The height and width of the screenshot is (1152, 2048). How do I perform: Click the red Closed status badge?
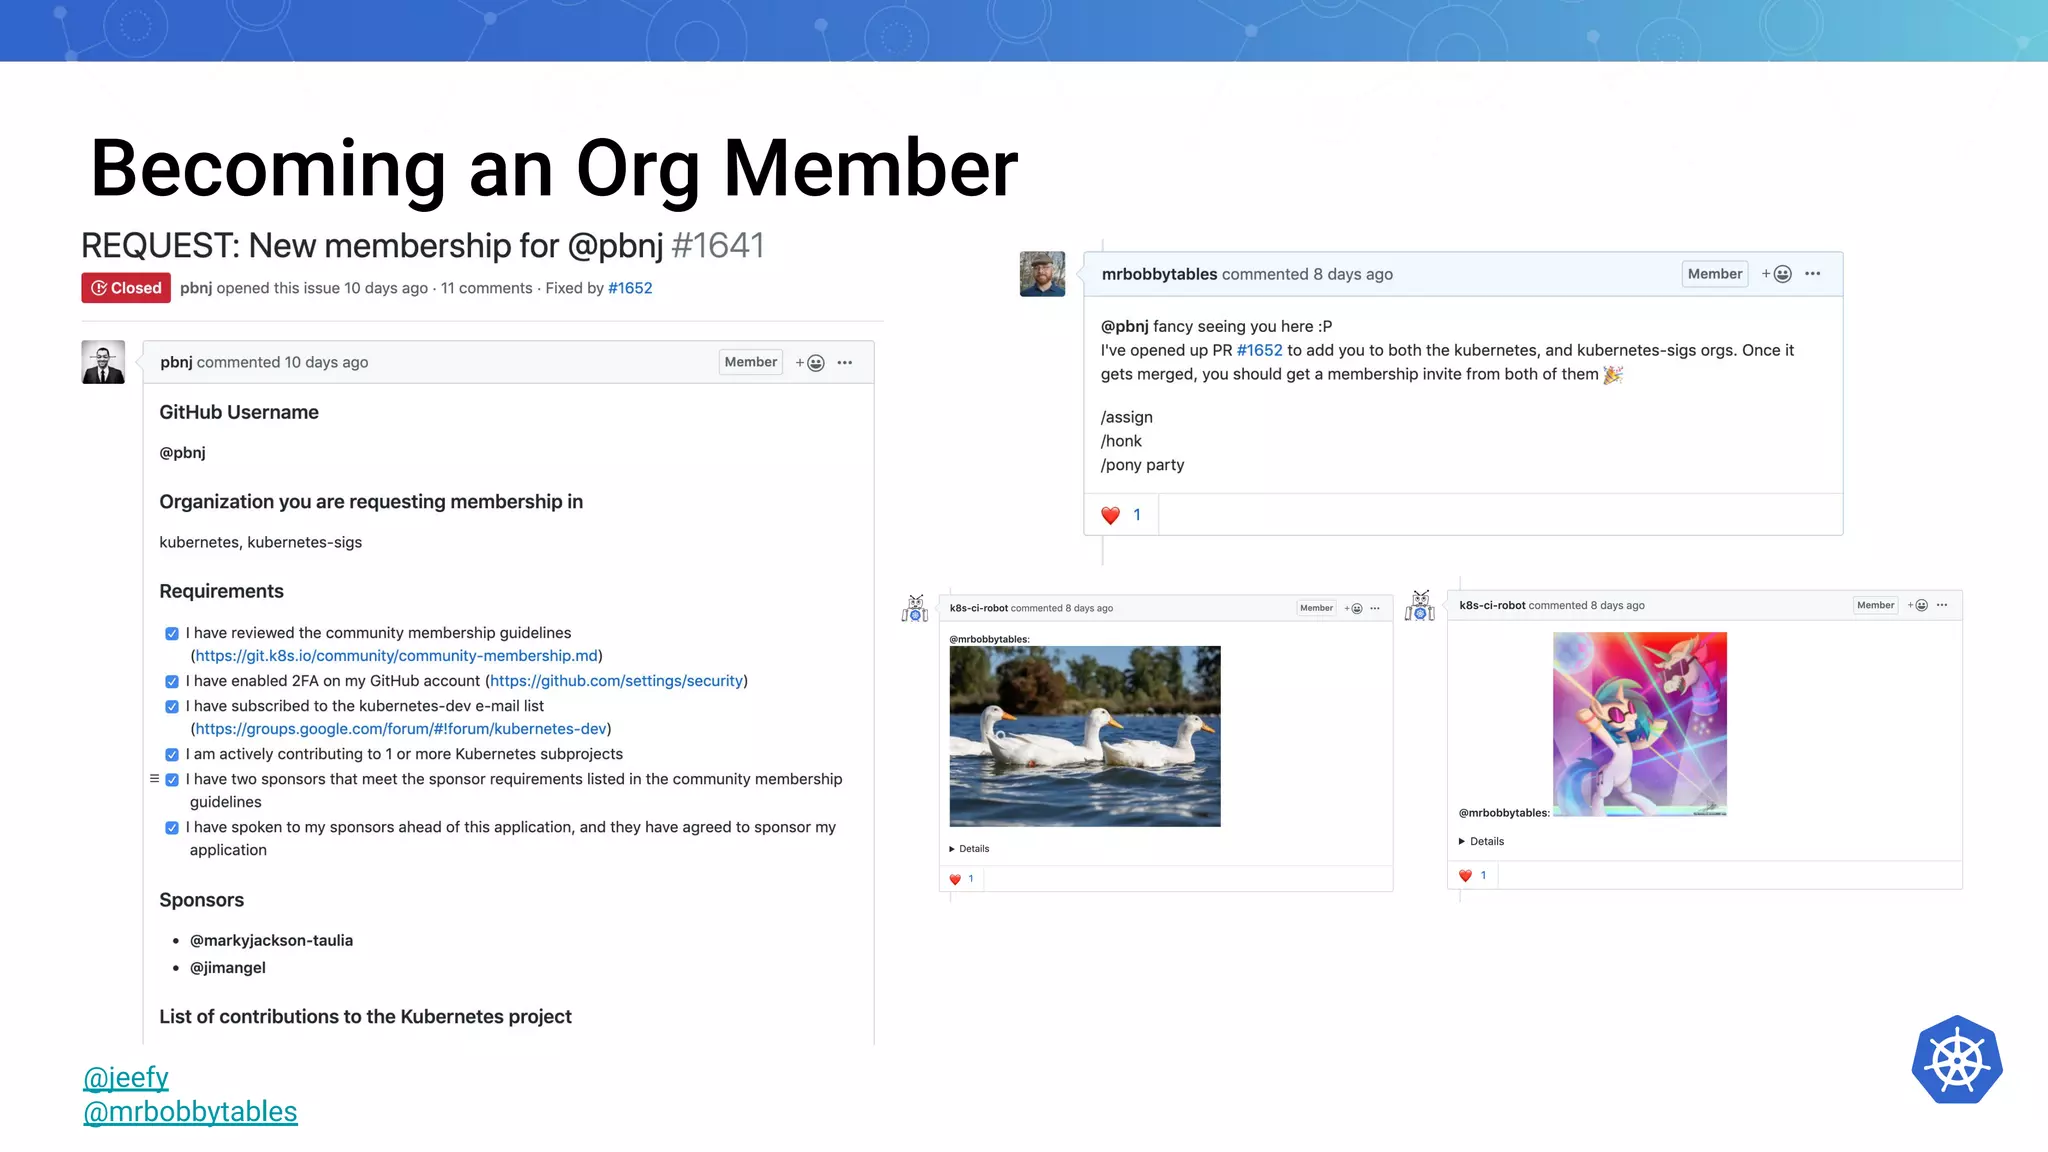coord(126,288)
